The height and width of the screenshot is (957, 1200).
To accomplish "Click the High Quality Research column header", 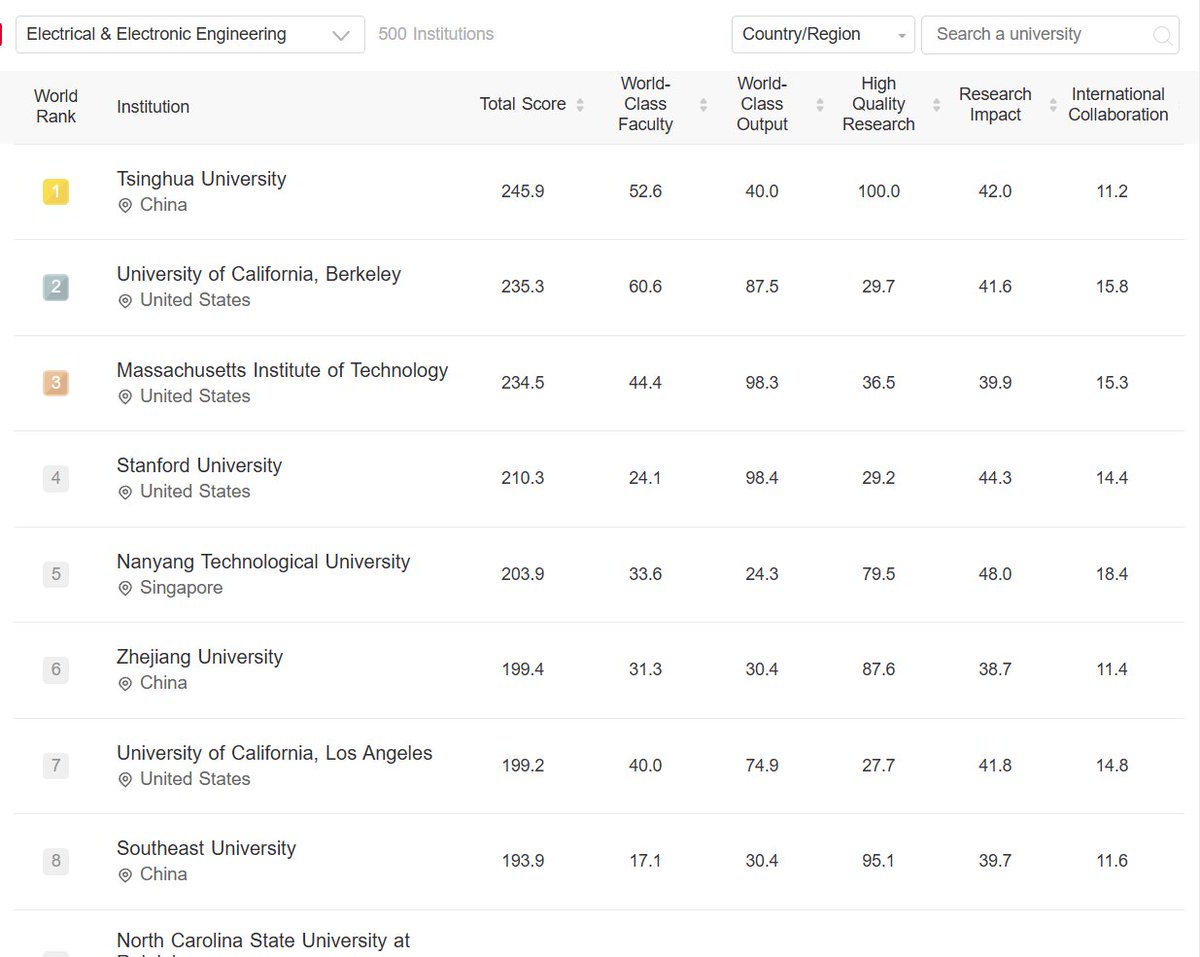I will [878, 104].
